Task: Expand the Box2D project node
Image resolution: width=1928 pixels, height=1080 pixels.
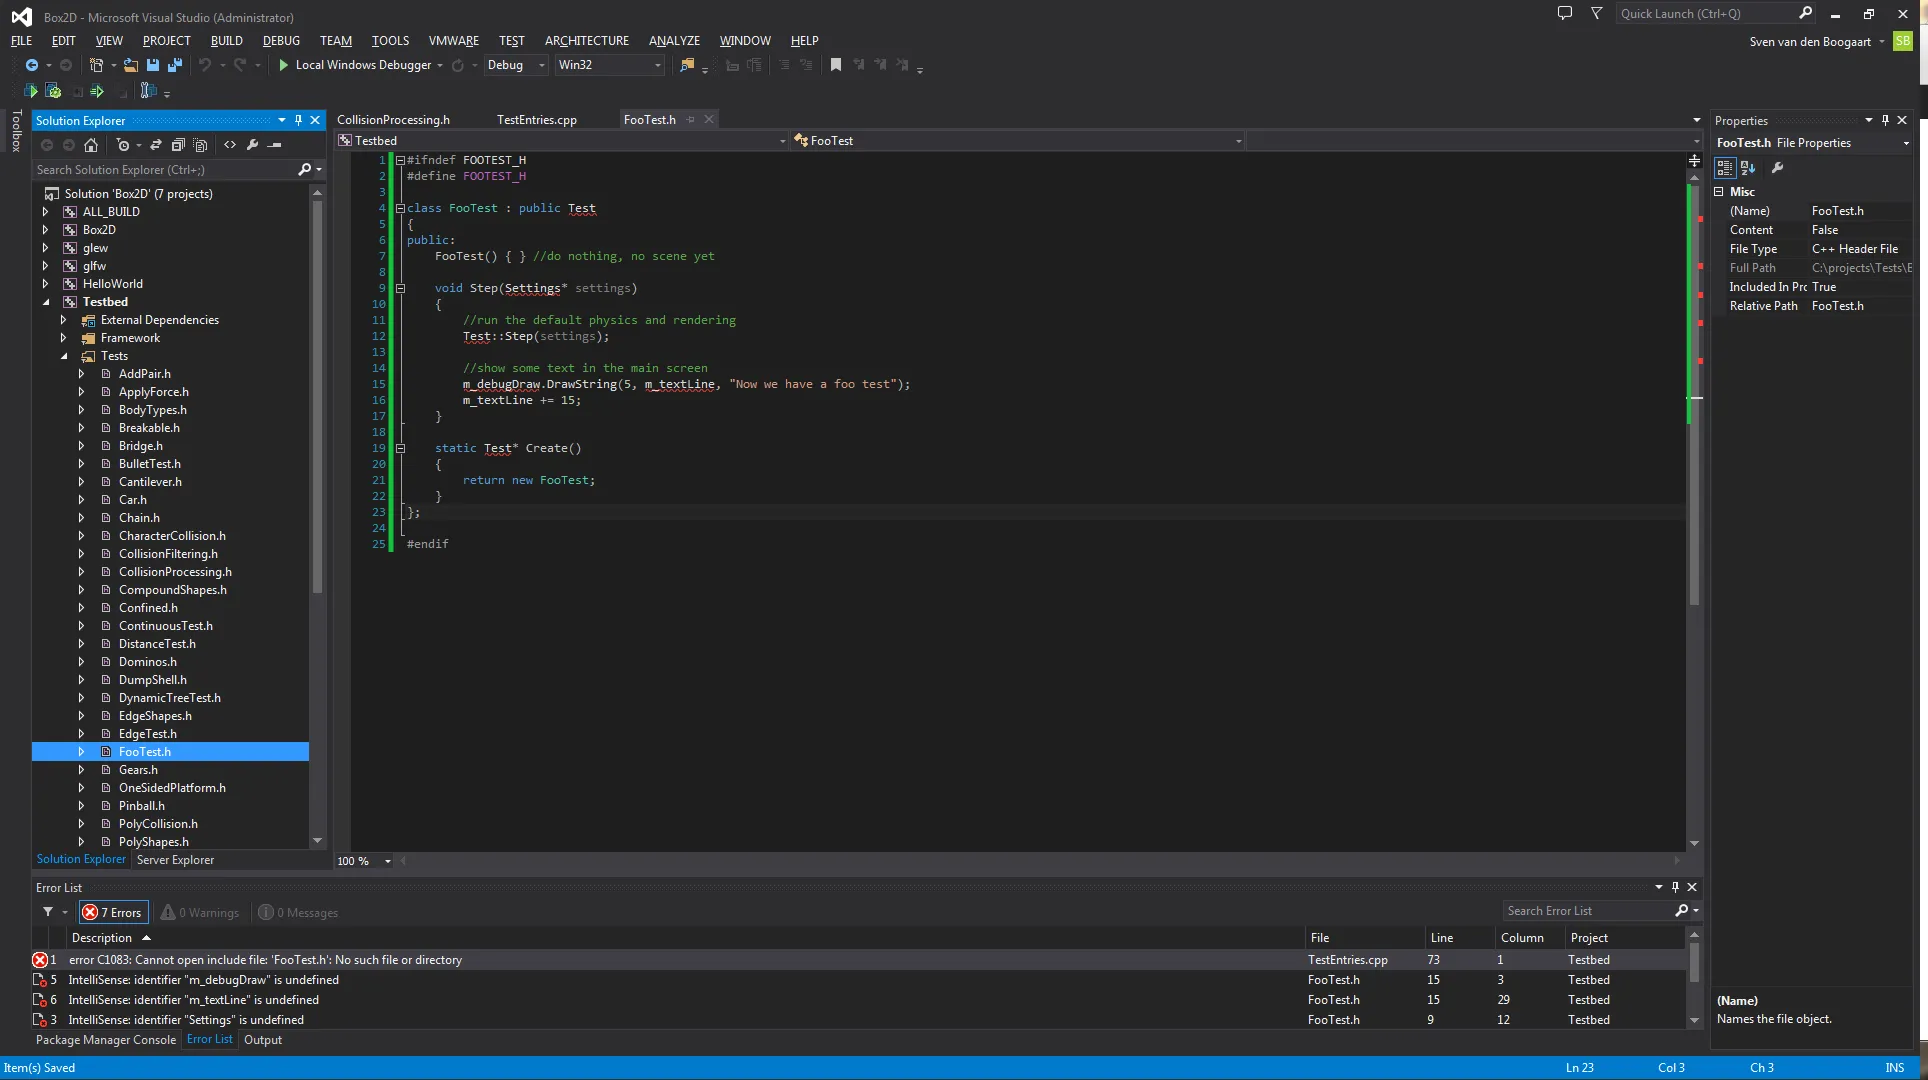Action: (45, 230)
